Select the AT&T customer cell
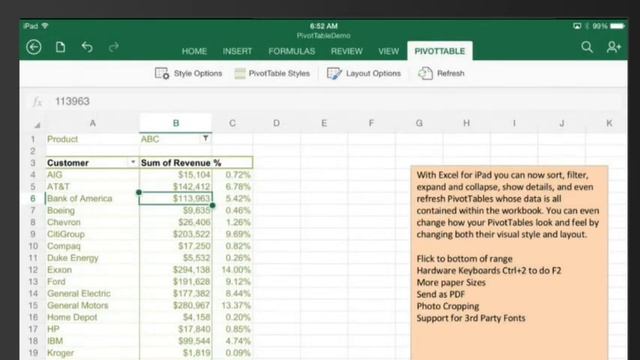Image resolution: width=640 pixels, height=360 pixels. pyautogui.click(x=93, y=187)
